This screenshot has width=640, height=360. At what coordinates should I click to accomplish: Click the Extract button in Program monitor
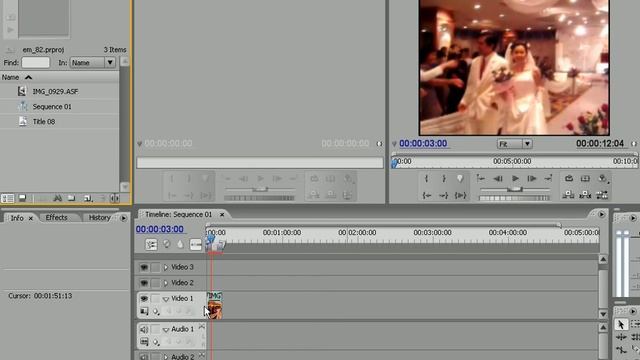click(x=585, y=195)
